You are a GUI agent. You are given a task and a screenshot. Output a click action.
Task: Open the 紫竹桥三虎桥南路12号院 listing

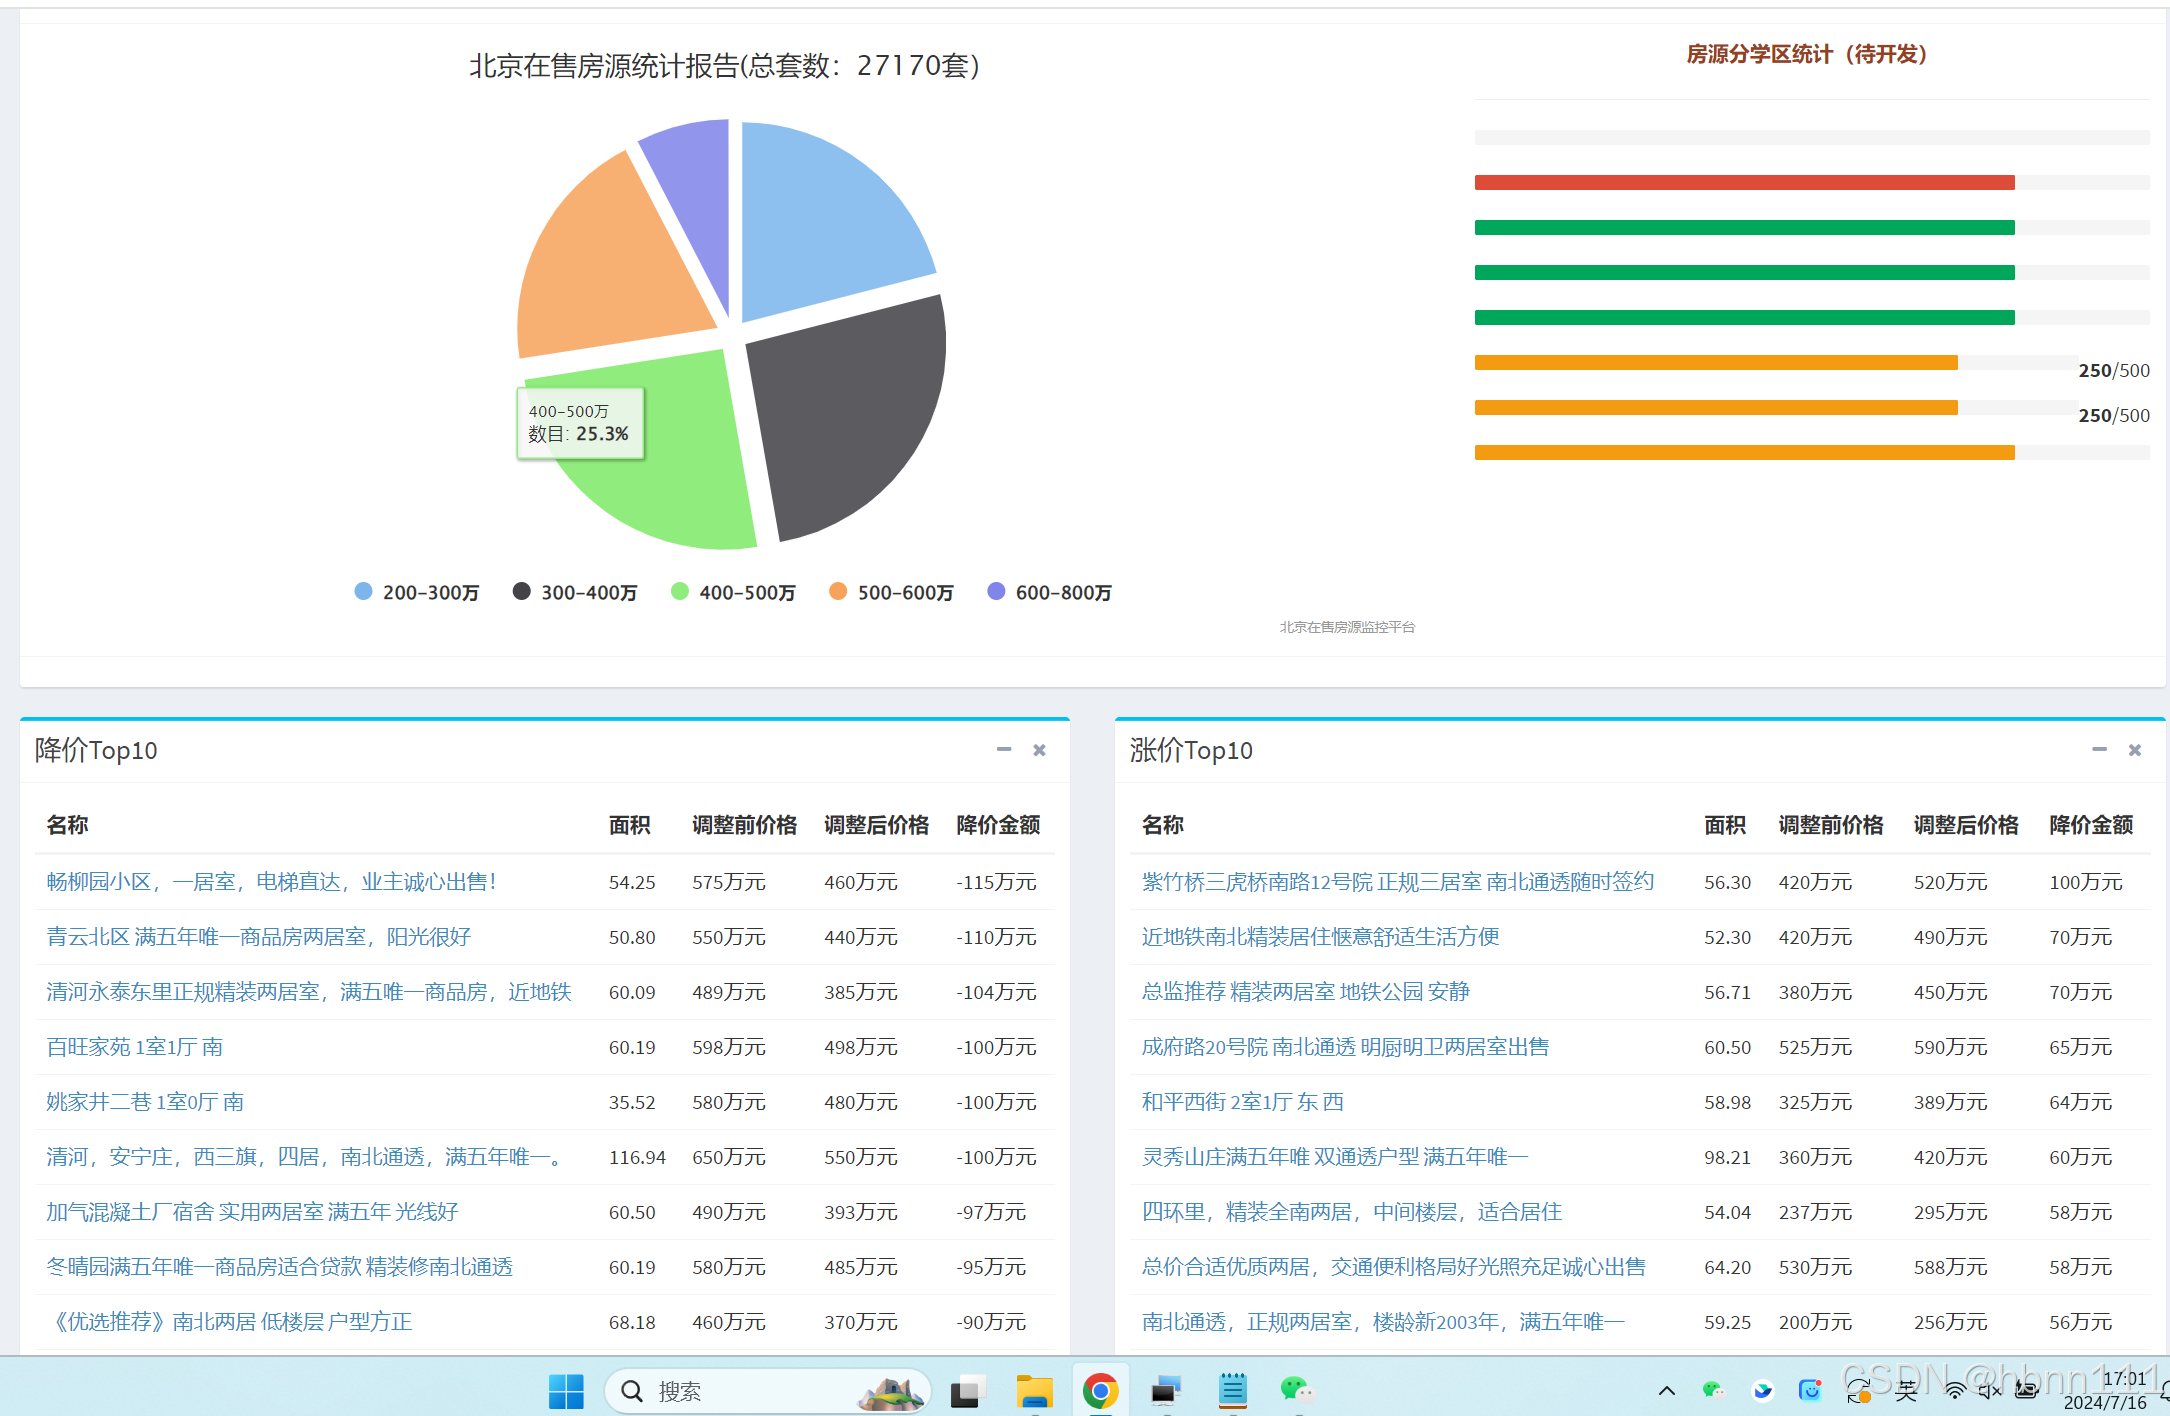coord(1397,881)
